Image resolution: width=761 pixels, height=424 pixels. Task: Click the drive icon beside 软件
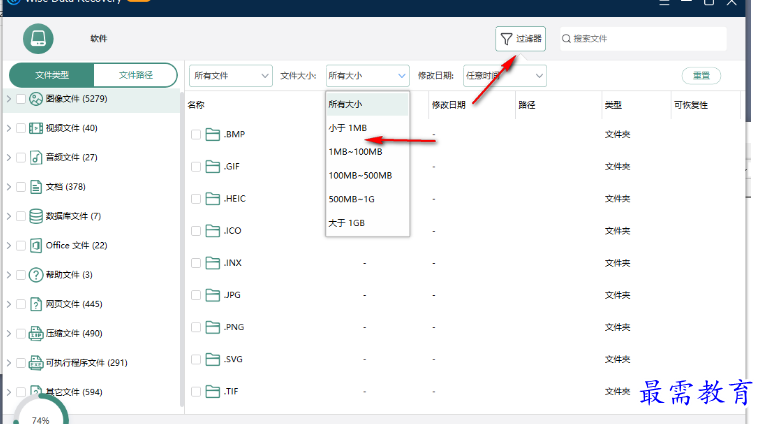[x=38, y=38]
